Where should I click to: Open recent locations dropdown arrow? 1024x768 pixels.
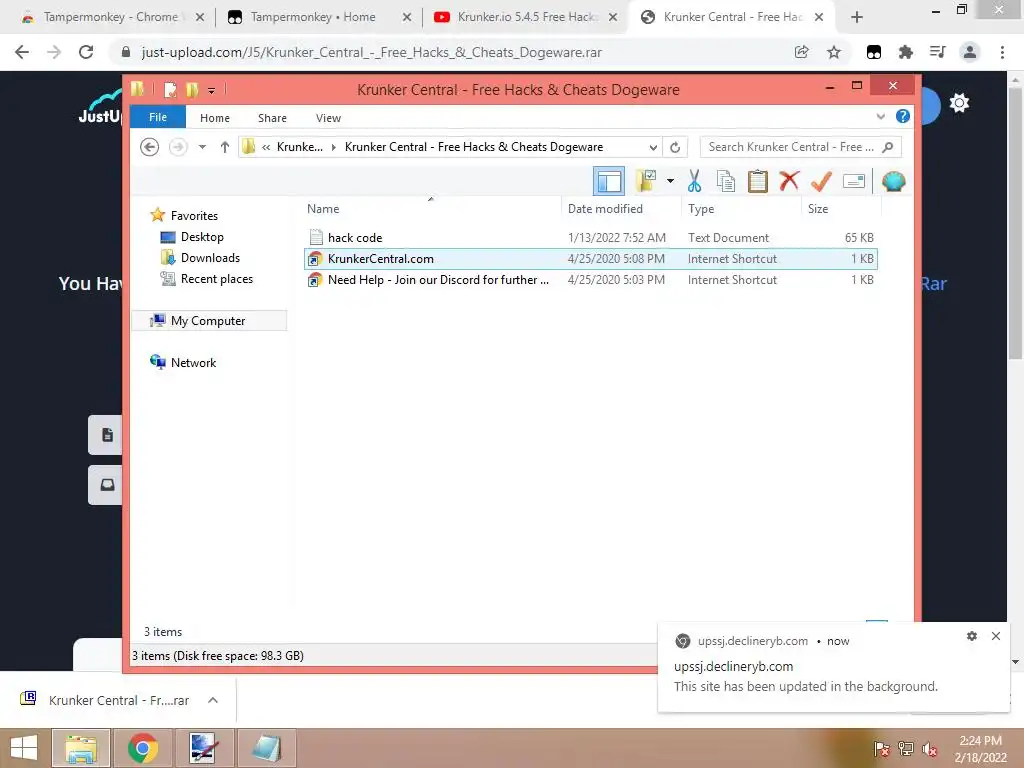click(202, 147)
